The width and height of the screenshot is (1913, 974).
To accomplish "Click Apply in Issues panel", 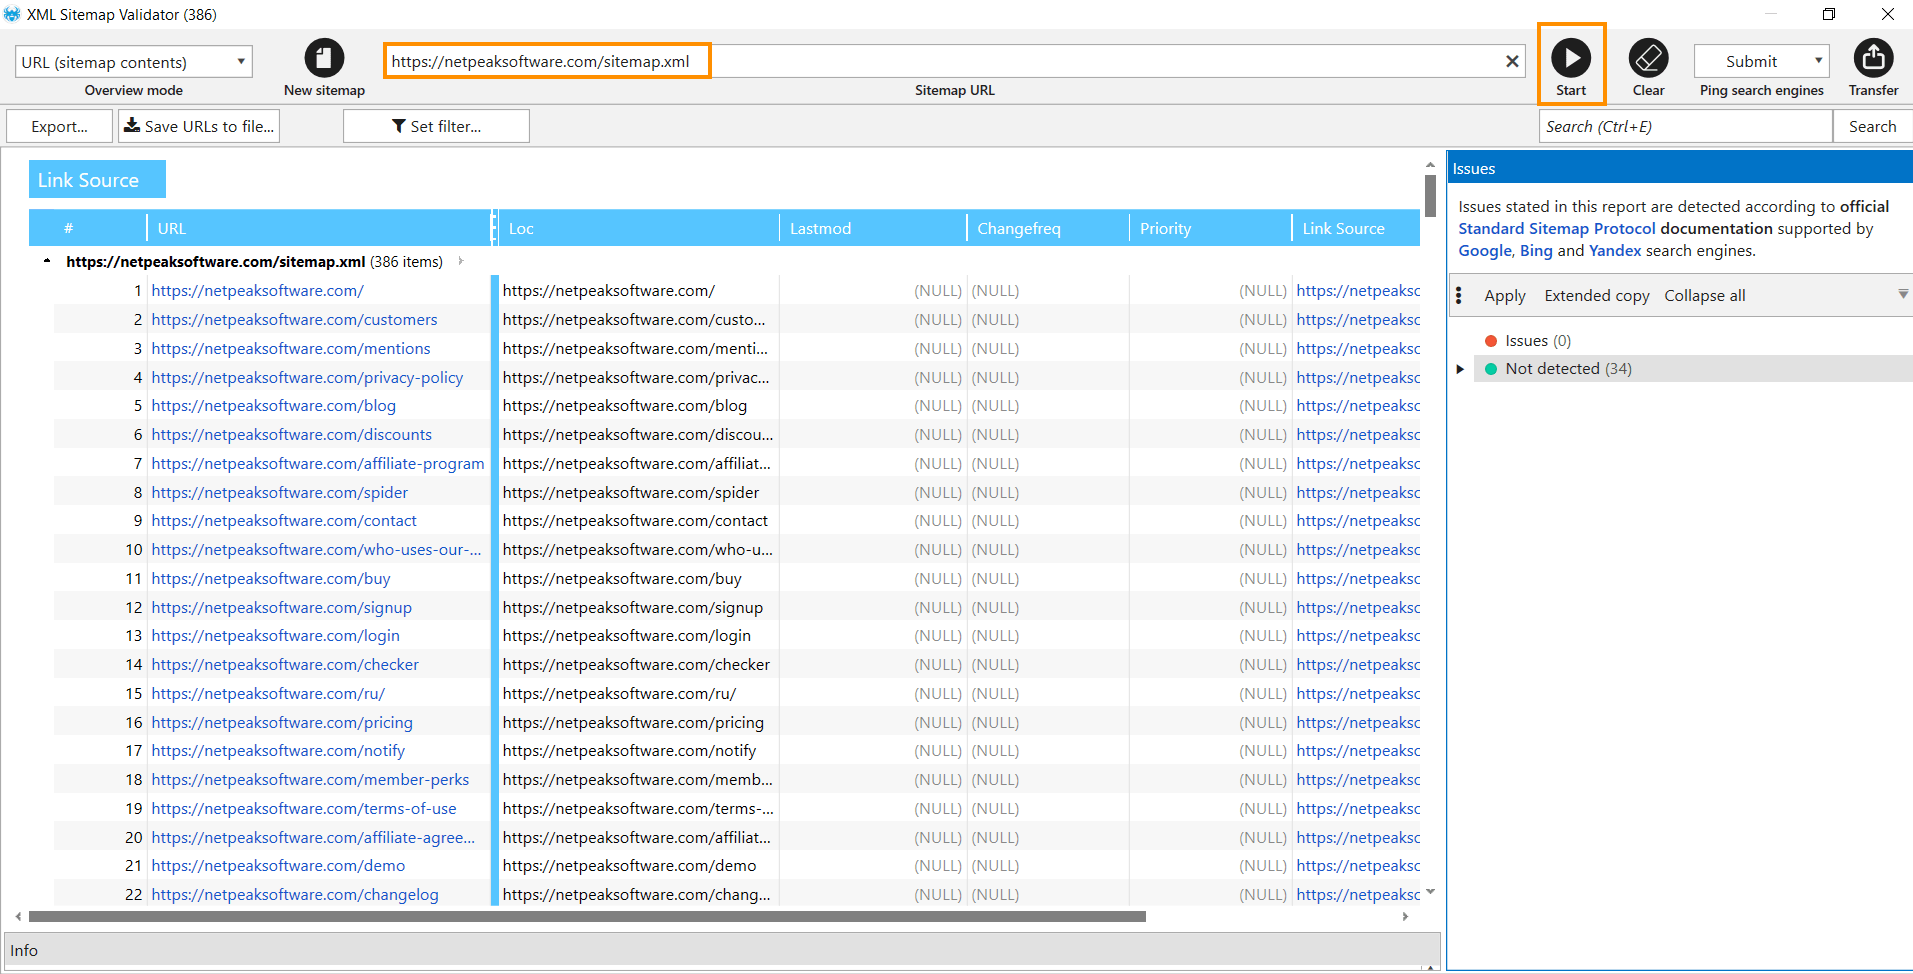I will click(1504, 295).
